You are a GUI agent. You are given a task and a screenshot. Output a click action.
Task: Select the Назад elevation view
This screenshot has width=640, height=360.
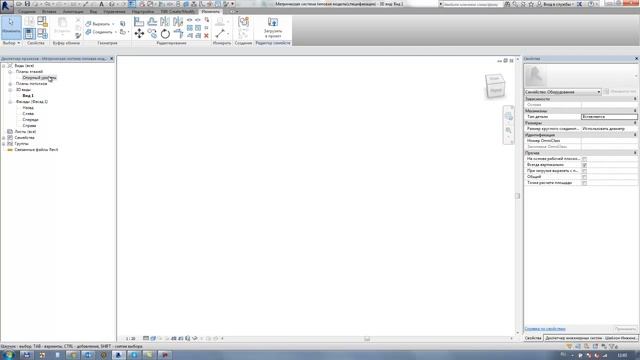pos(28,108)
